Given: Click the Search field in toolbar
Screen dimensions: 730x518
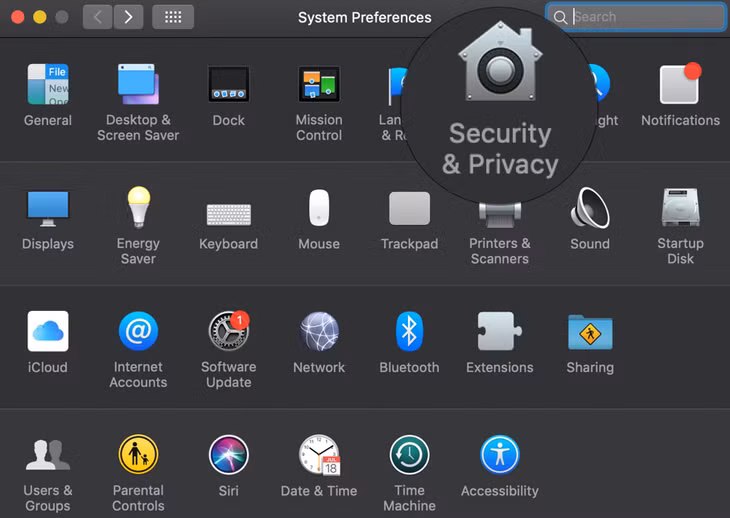Looking at the screenshot, I should tap(636, 17).
